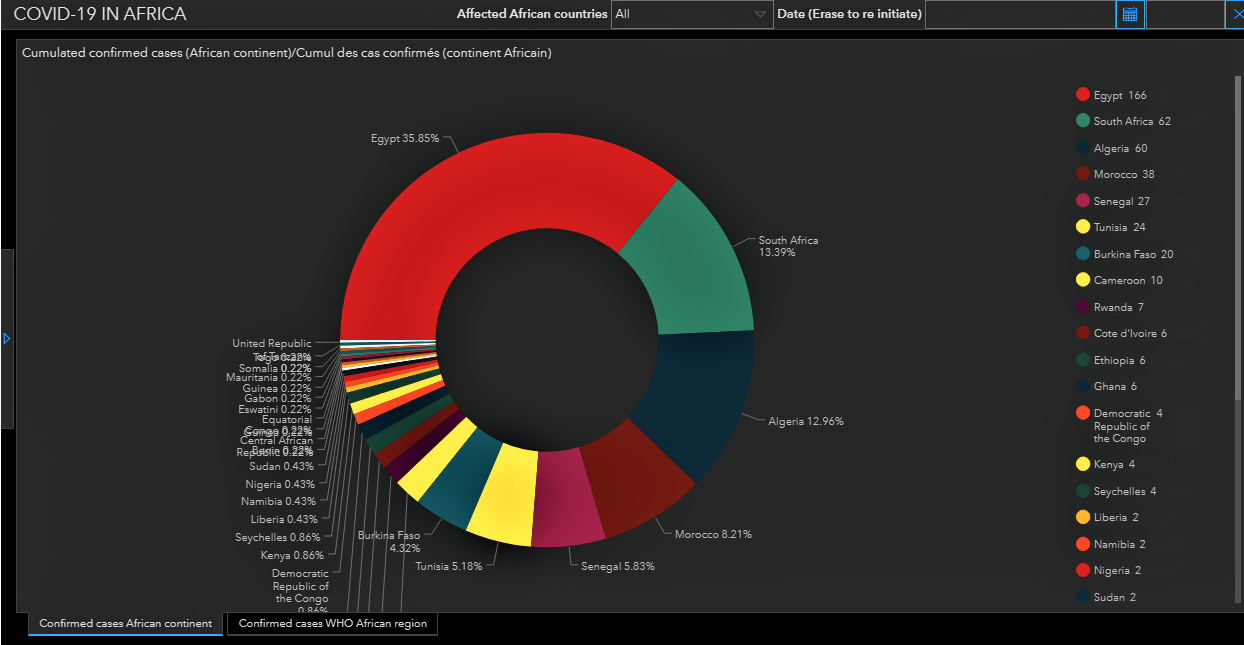Select 'Ethiopia 6' legend entry

(x=1111, y=360)
